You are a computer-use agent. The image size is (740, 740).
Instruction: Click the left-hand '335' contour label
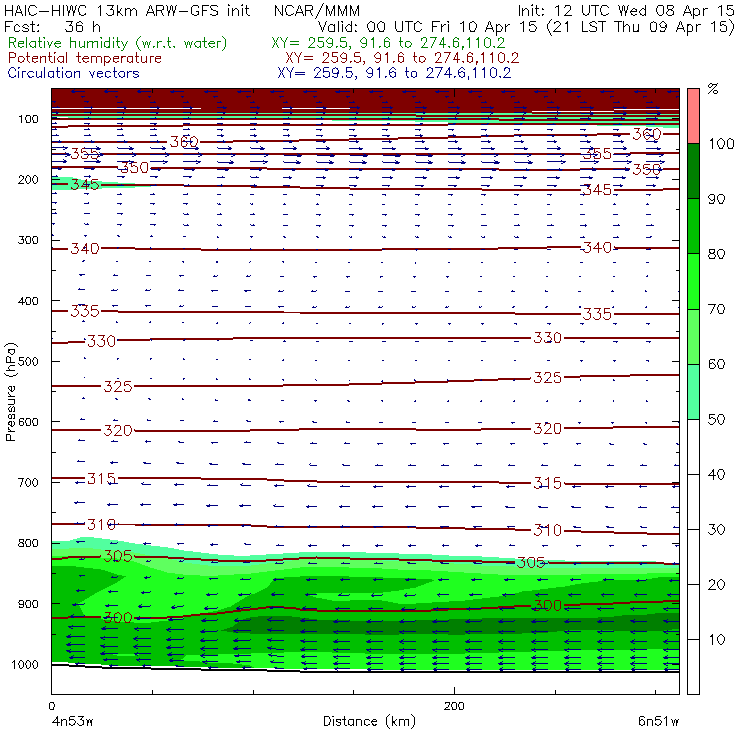[x=85, y=311]
